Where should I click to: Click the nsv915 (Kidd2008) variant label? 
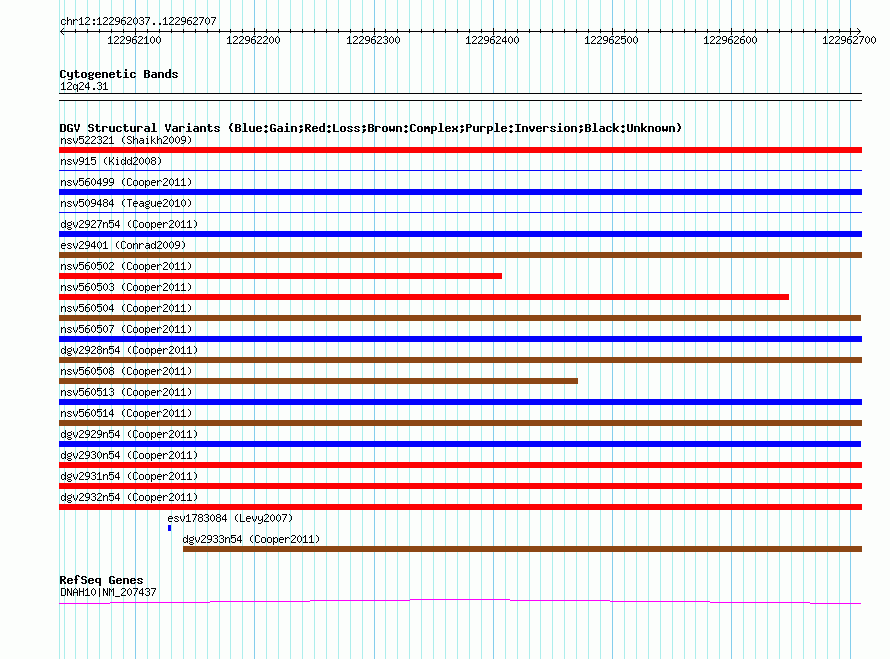point(111,161)
